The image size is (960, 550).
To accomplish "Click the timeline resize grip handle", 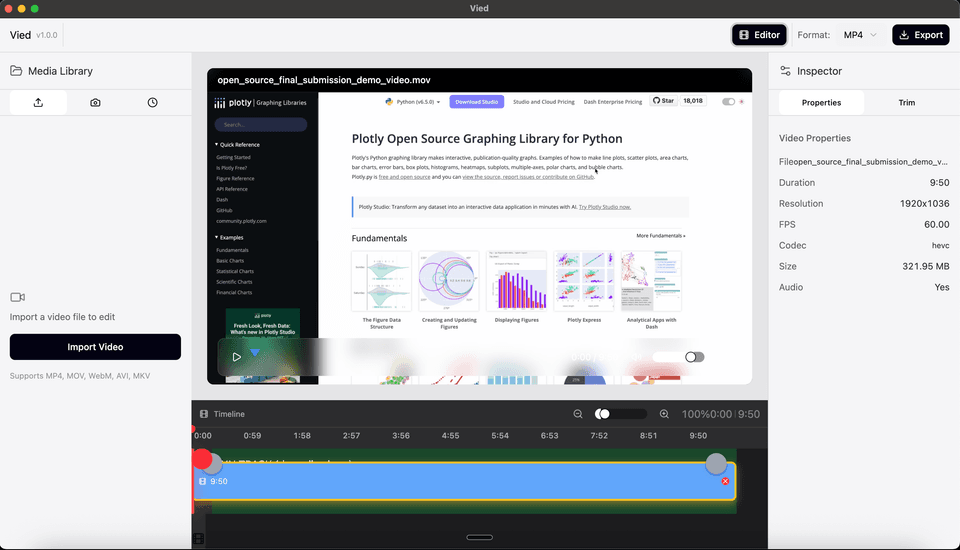I will point(479,538).
